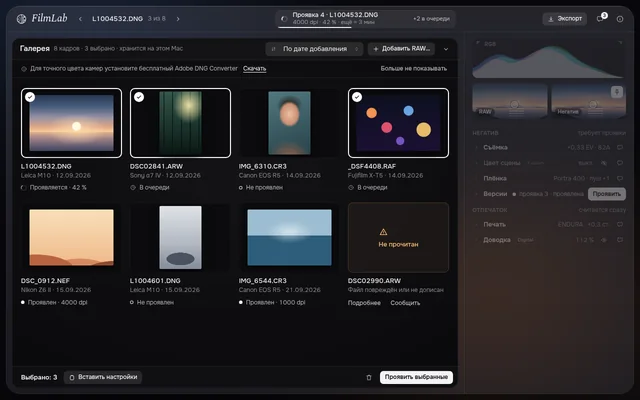Go to the previous frame with left arrow
The width and height of the screenshot is (640, 400).
pyautogui.click(x=80, y=19)
